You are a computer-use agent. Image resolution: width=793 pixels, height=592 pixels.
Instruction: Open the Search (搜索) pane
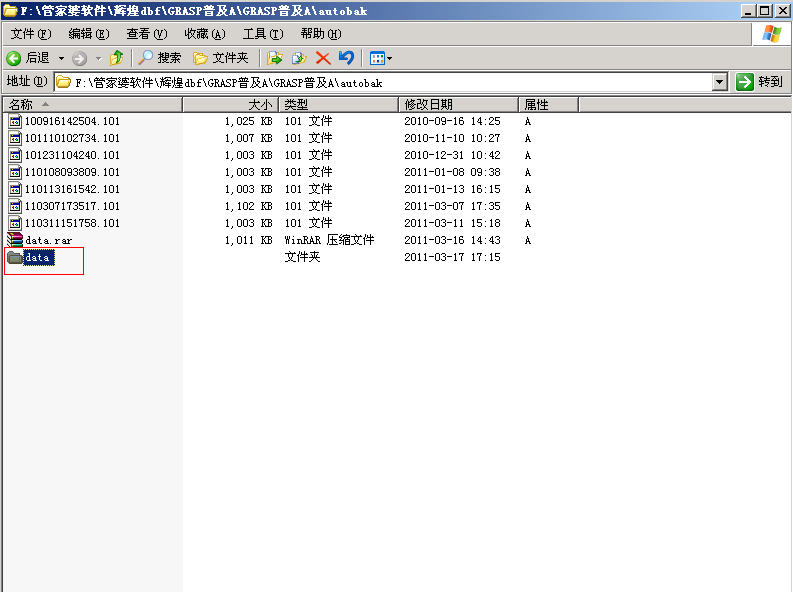159,58
